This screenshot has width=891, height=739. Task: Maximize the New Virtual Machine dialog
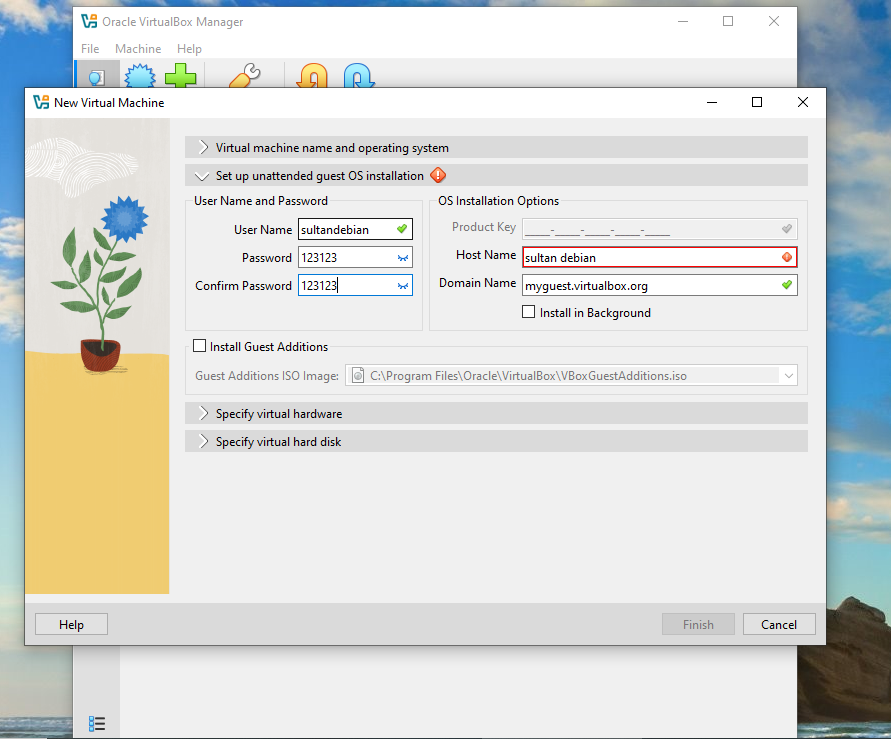(757, 102)
